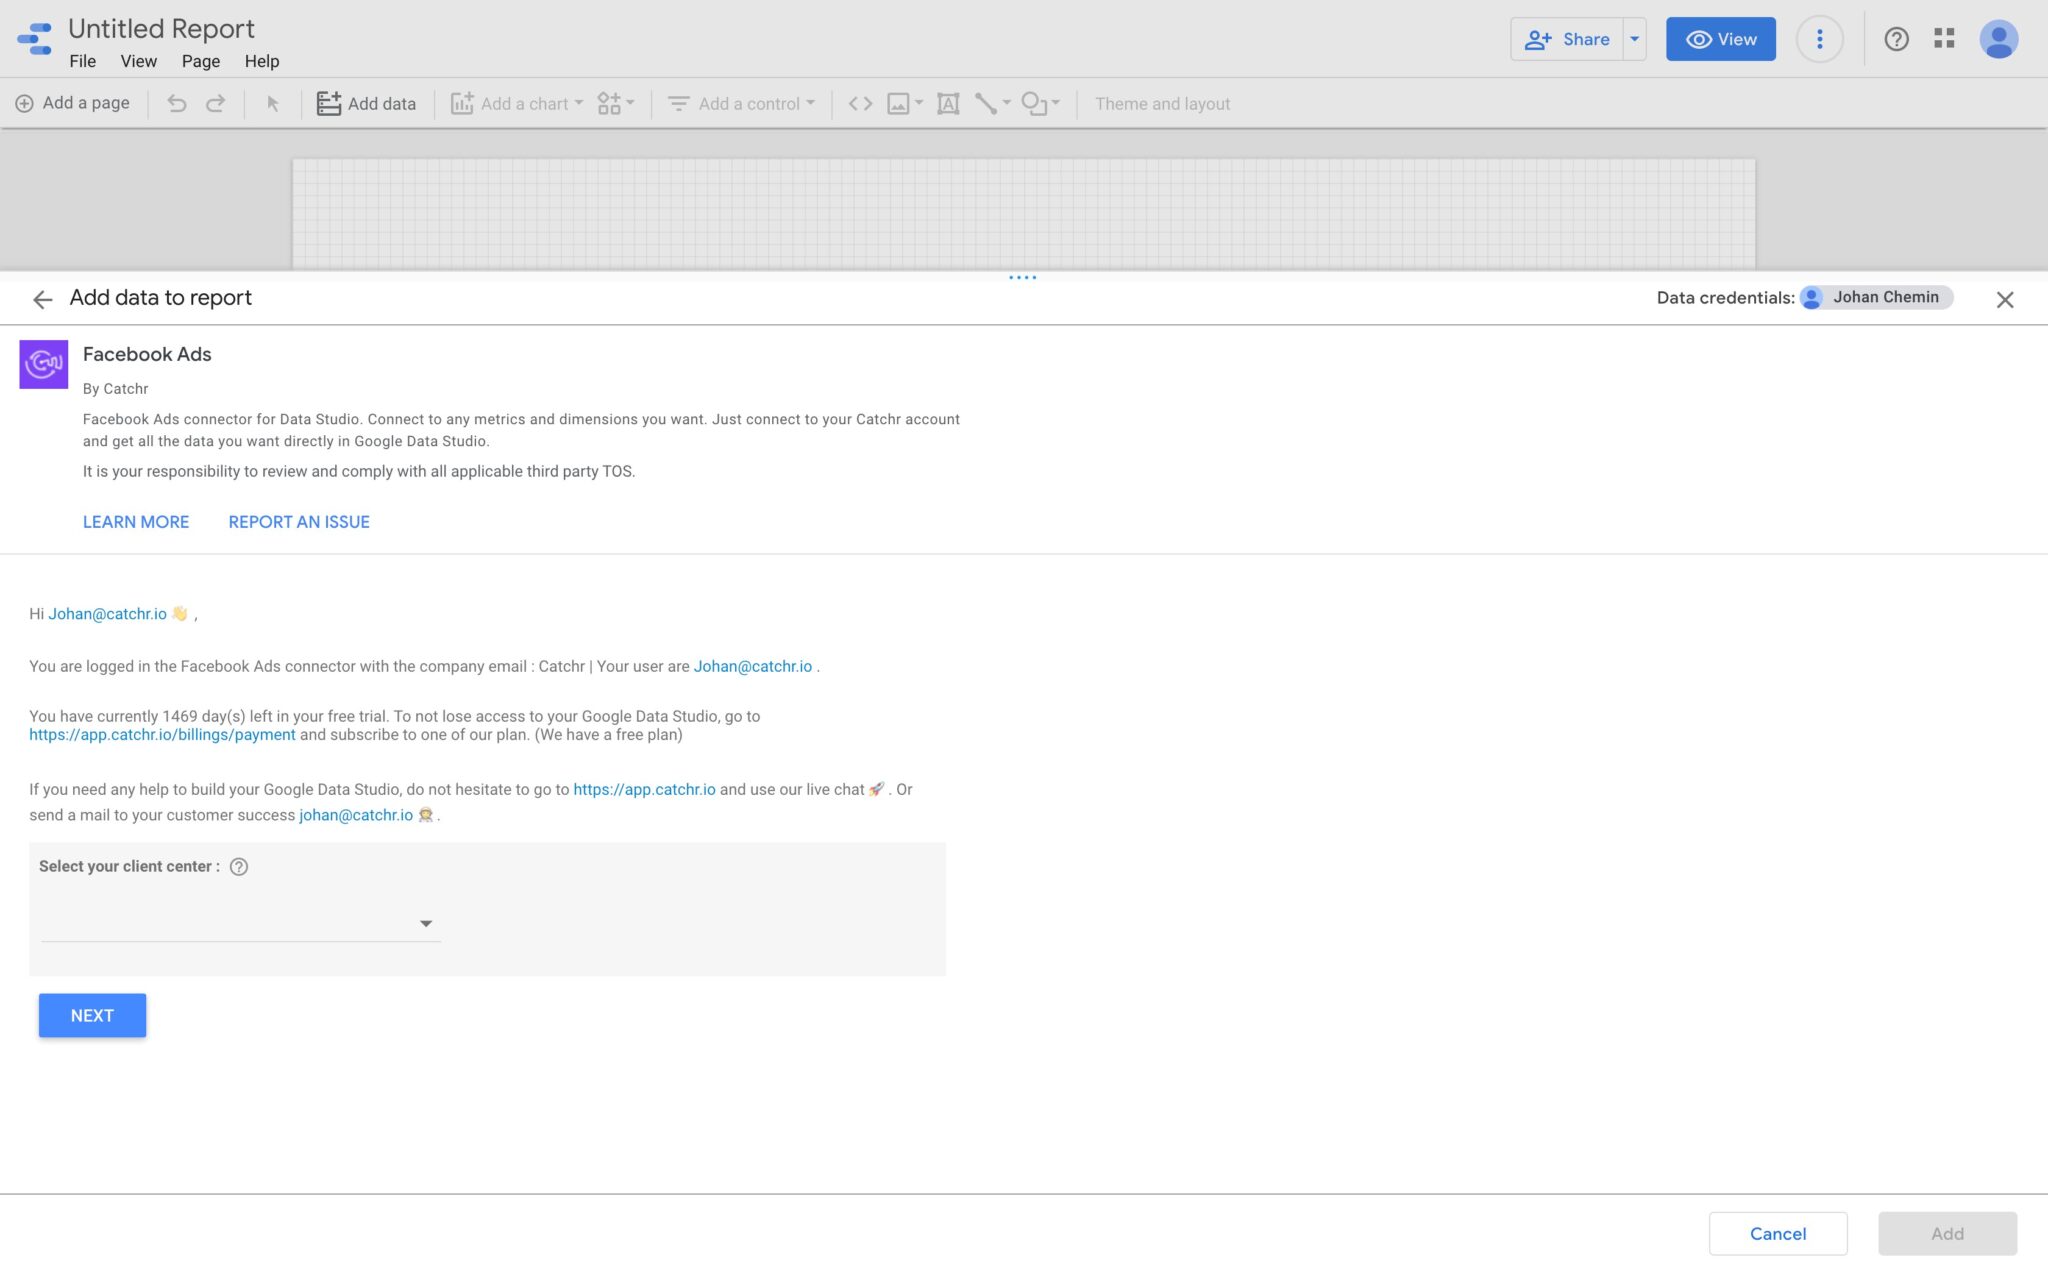Click the client center help tooltip icon

[239, 867]
